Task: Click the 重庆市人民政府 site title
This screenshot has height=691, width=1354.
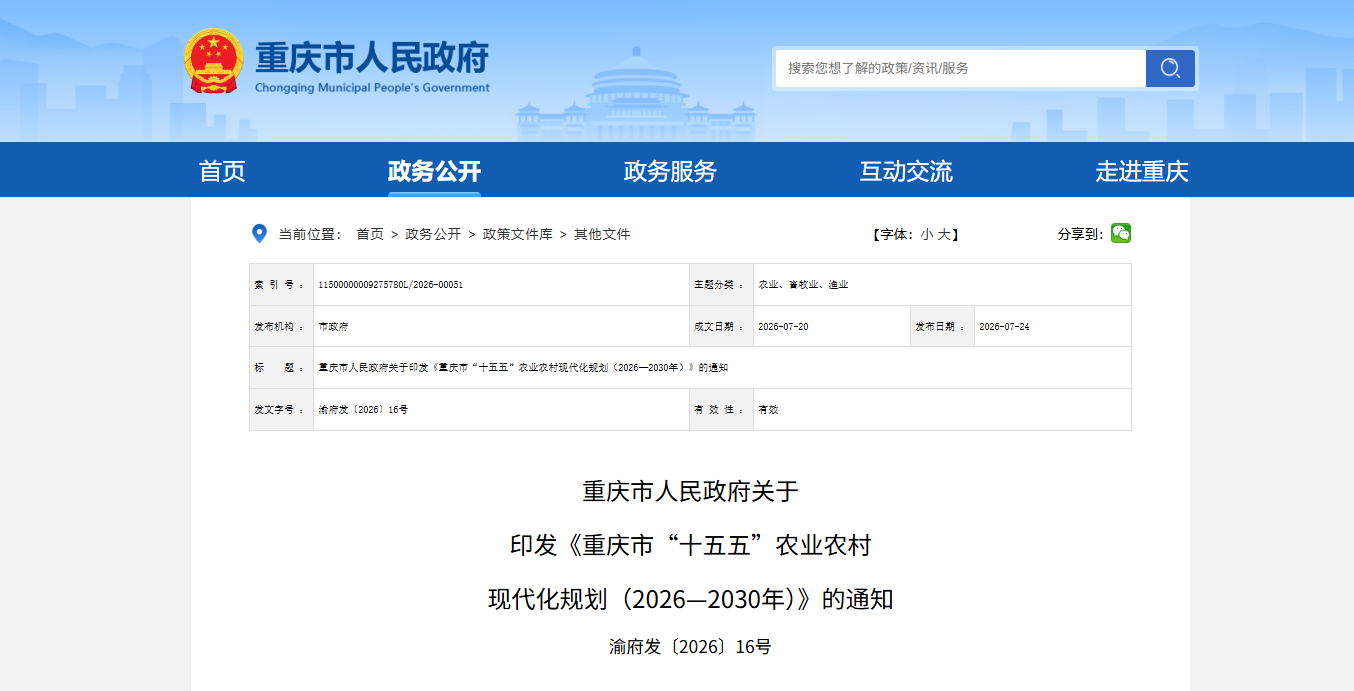Action: click(372, 57)
